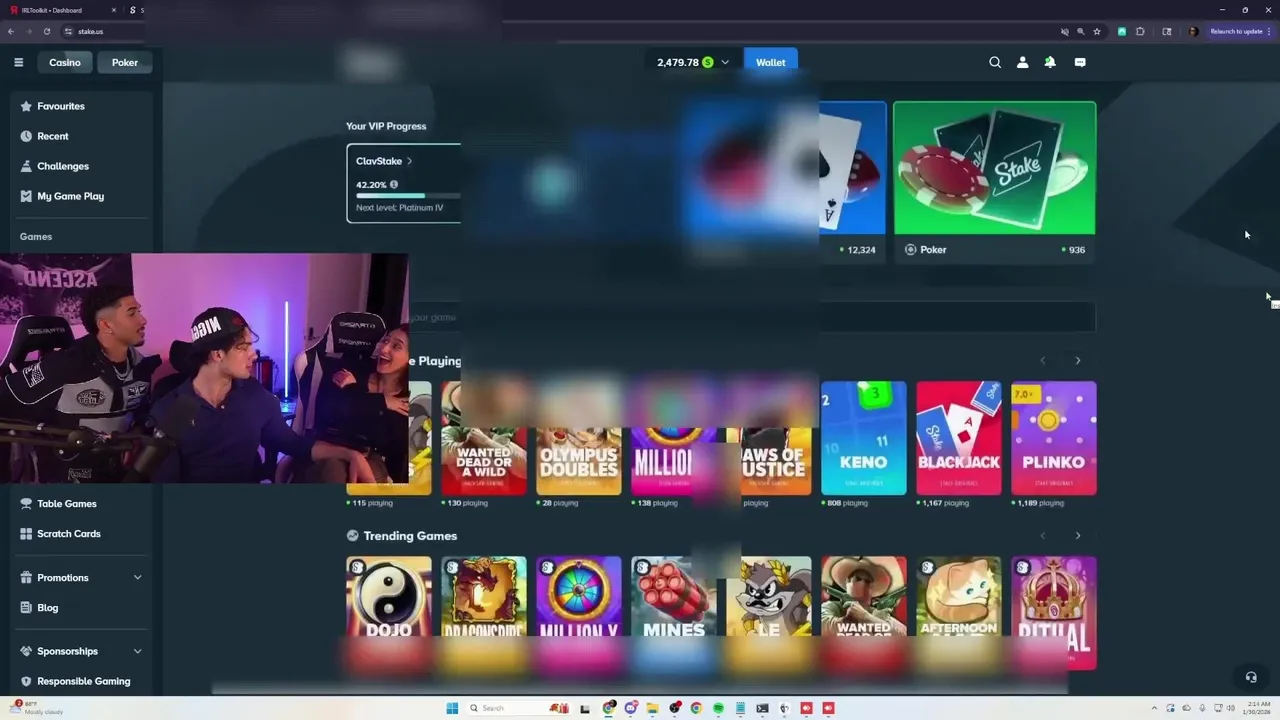Open Discord from the taskbar
This screenshot has width=1280, height=720.
(x=631, y=708)
